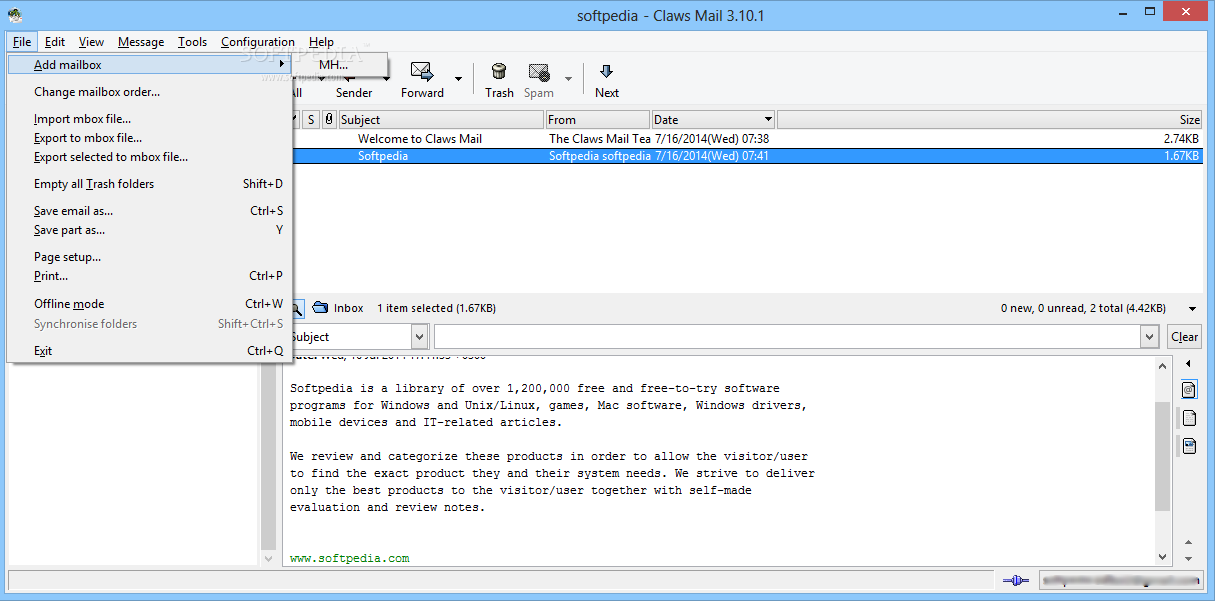Sort by attachment column header
This screenshot has height=601, width=1215.
329,120
